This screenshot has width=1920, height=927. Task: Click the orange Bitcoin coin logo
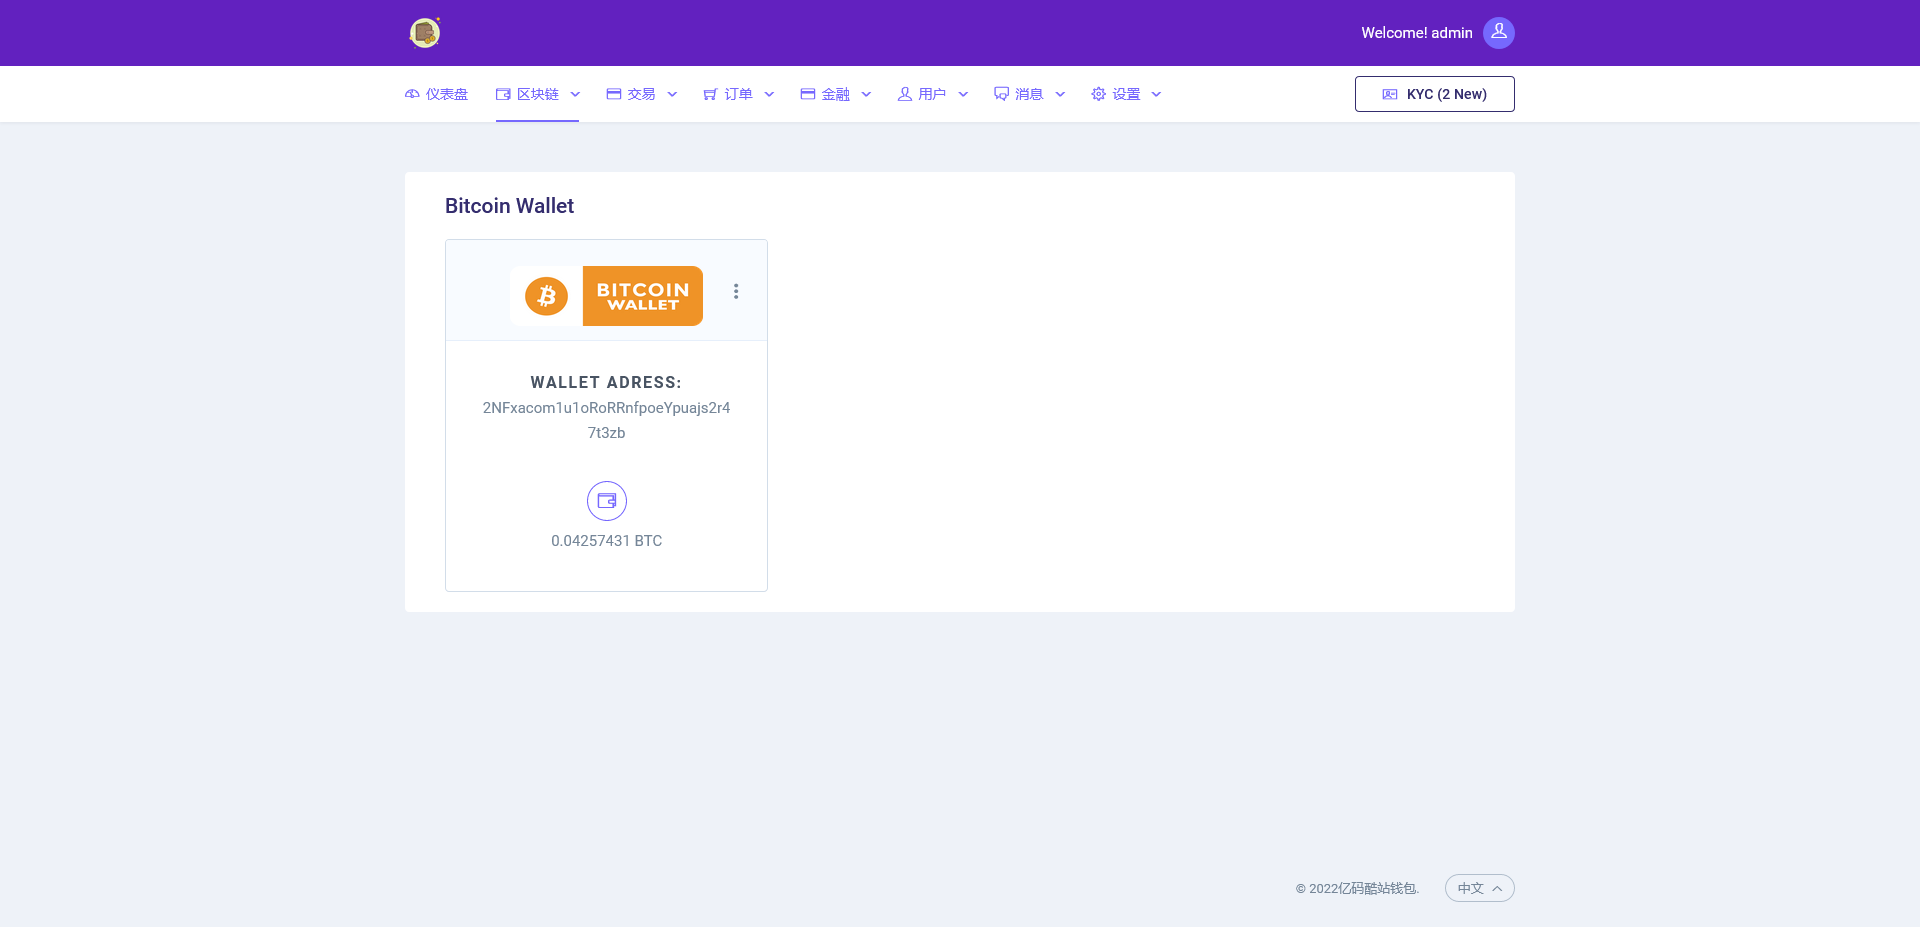(546, 296)
